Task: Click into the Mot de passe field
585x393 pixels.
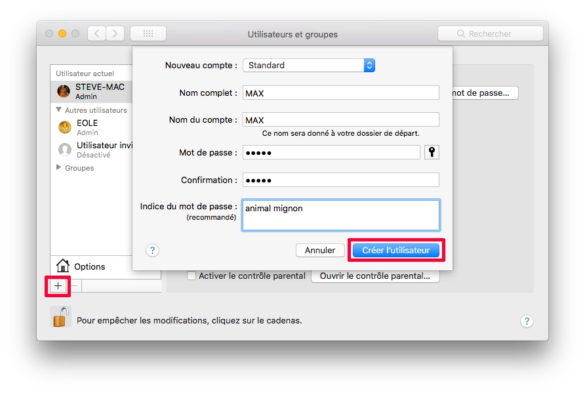Action: pyautogui.click(x=331, y=152)
